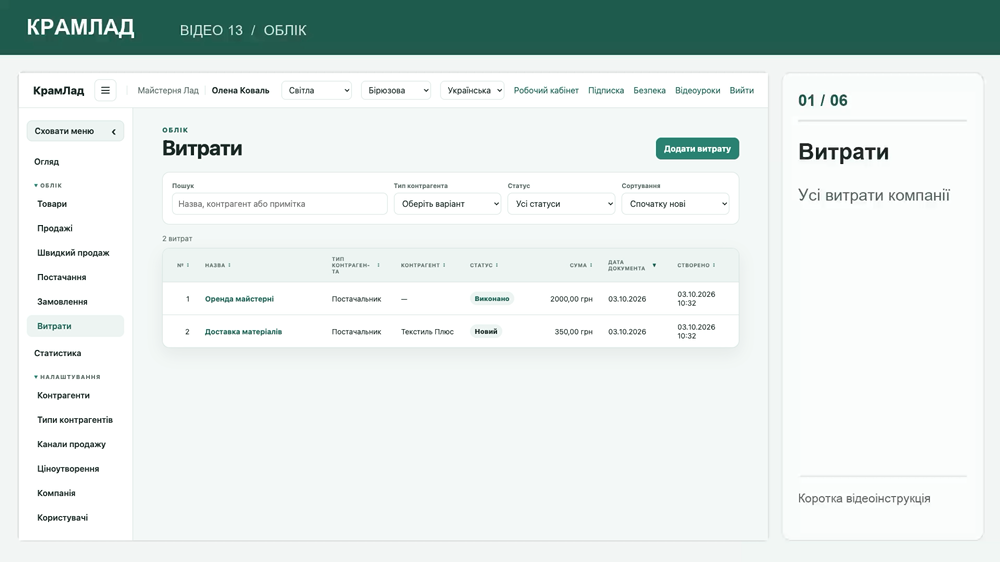Click the 2 витрат count text
The height and width of the screenshot is (562, 1000).
point(177,239)
